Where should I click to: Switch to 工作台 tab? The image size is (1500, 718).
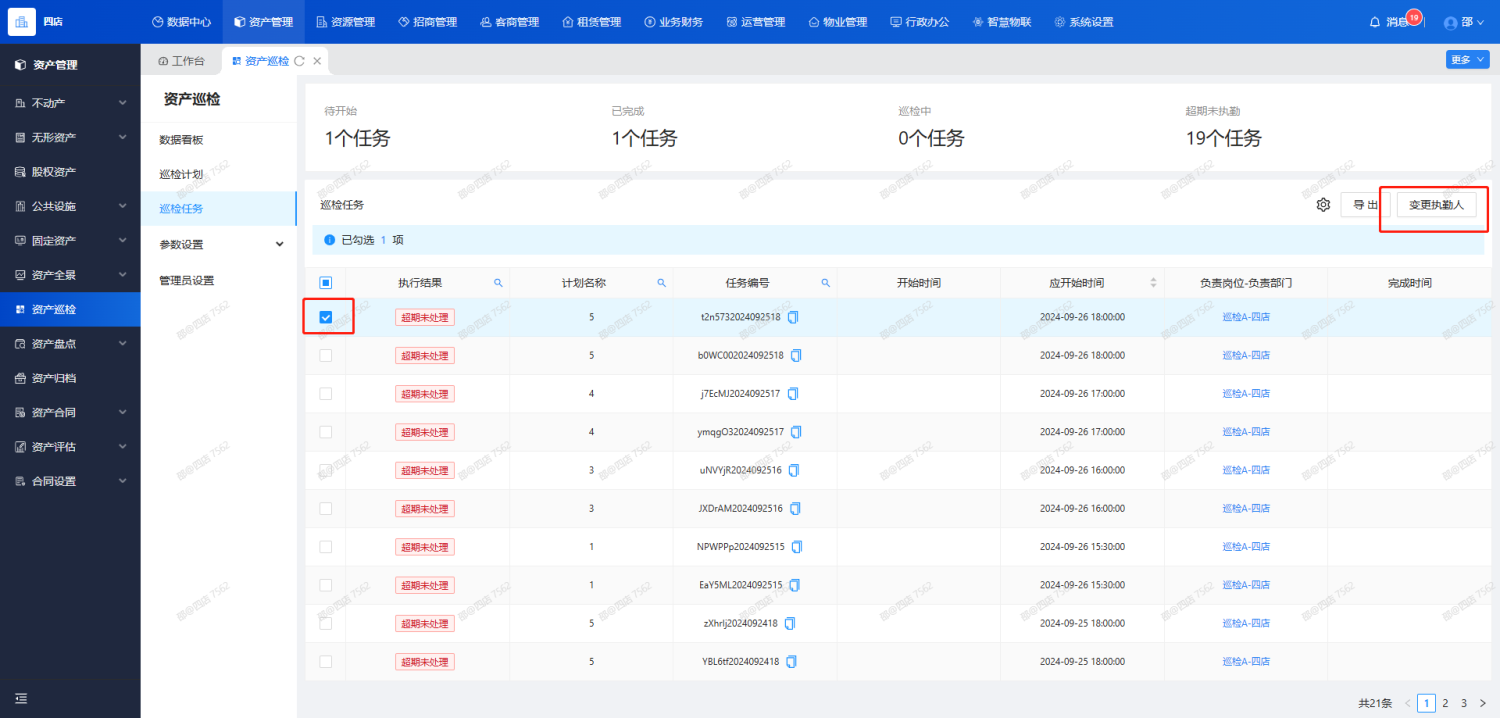(181, 61)
